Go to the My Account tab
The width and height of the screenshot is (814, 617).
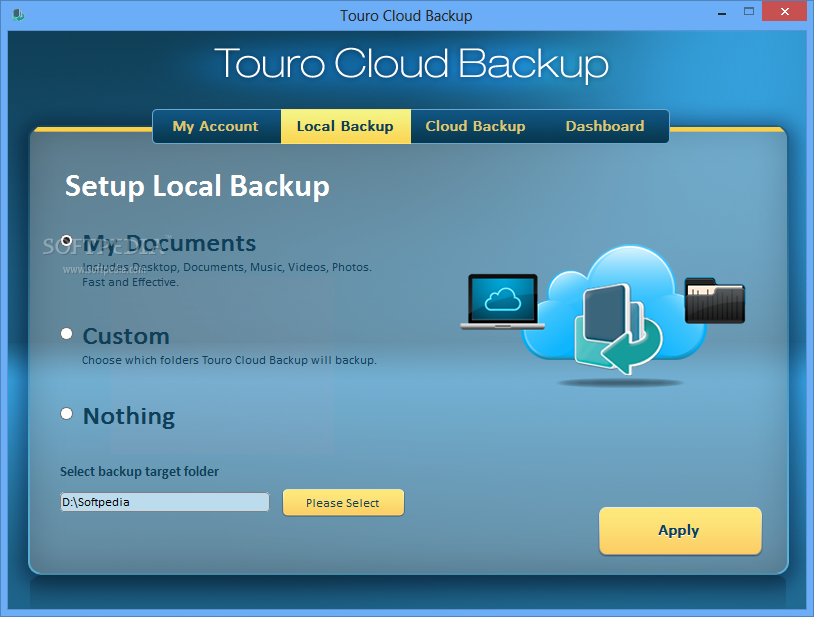pos(215,126)
